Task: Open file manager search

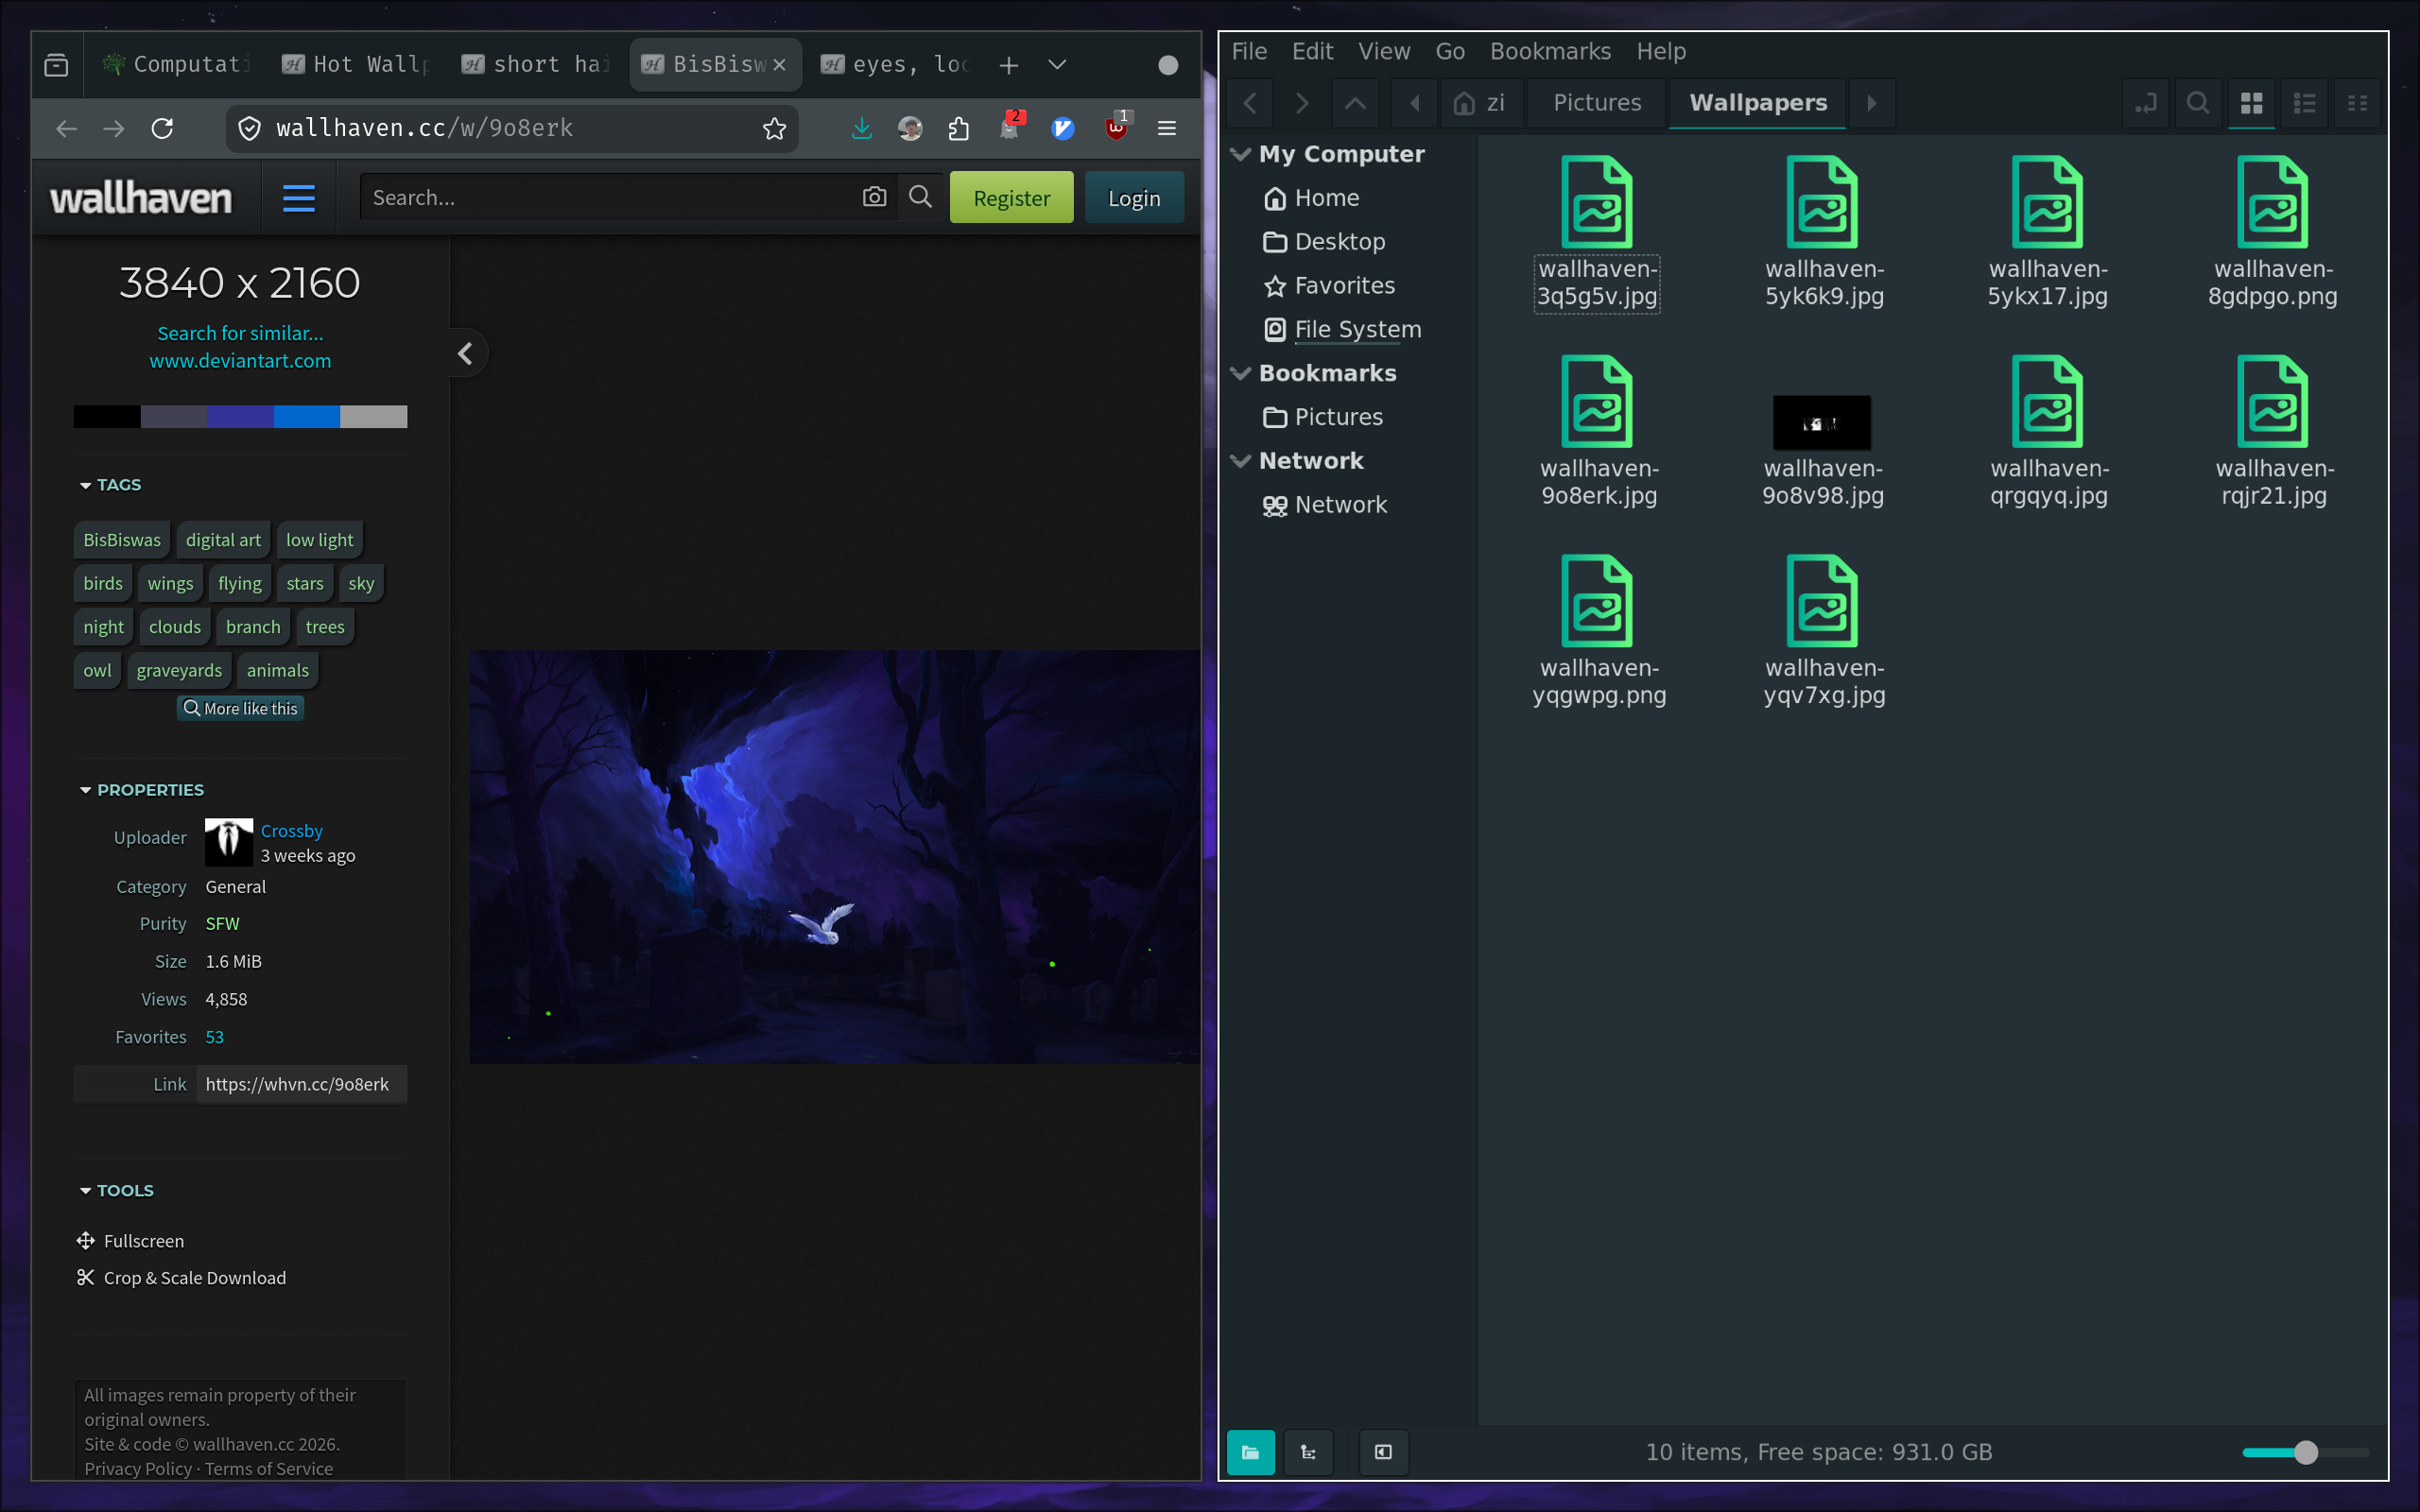Action: (2198, 103)
